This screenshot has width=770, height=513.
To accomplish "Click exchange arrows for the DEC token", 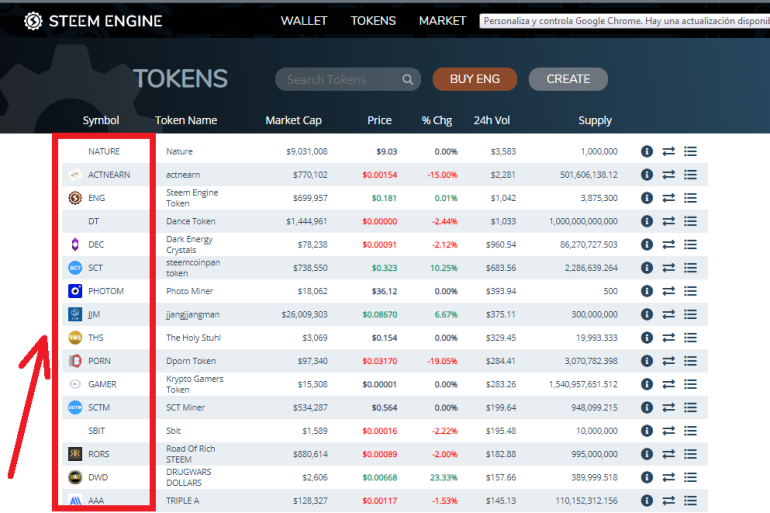I will 668,244.
